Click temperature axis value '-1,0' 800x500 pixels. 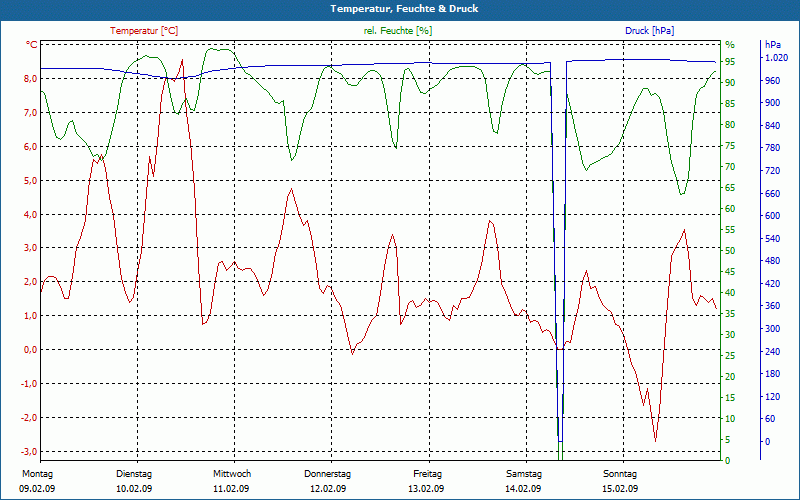[28, 384]
